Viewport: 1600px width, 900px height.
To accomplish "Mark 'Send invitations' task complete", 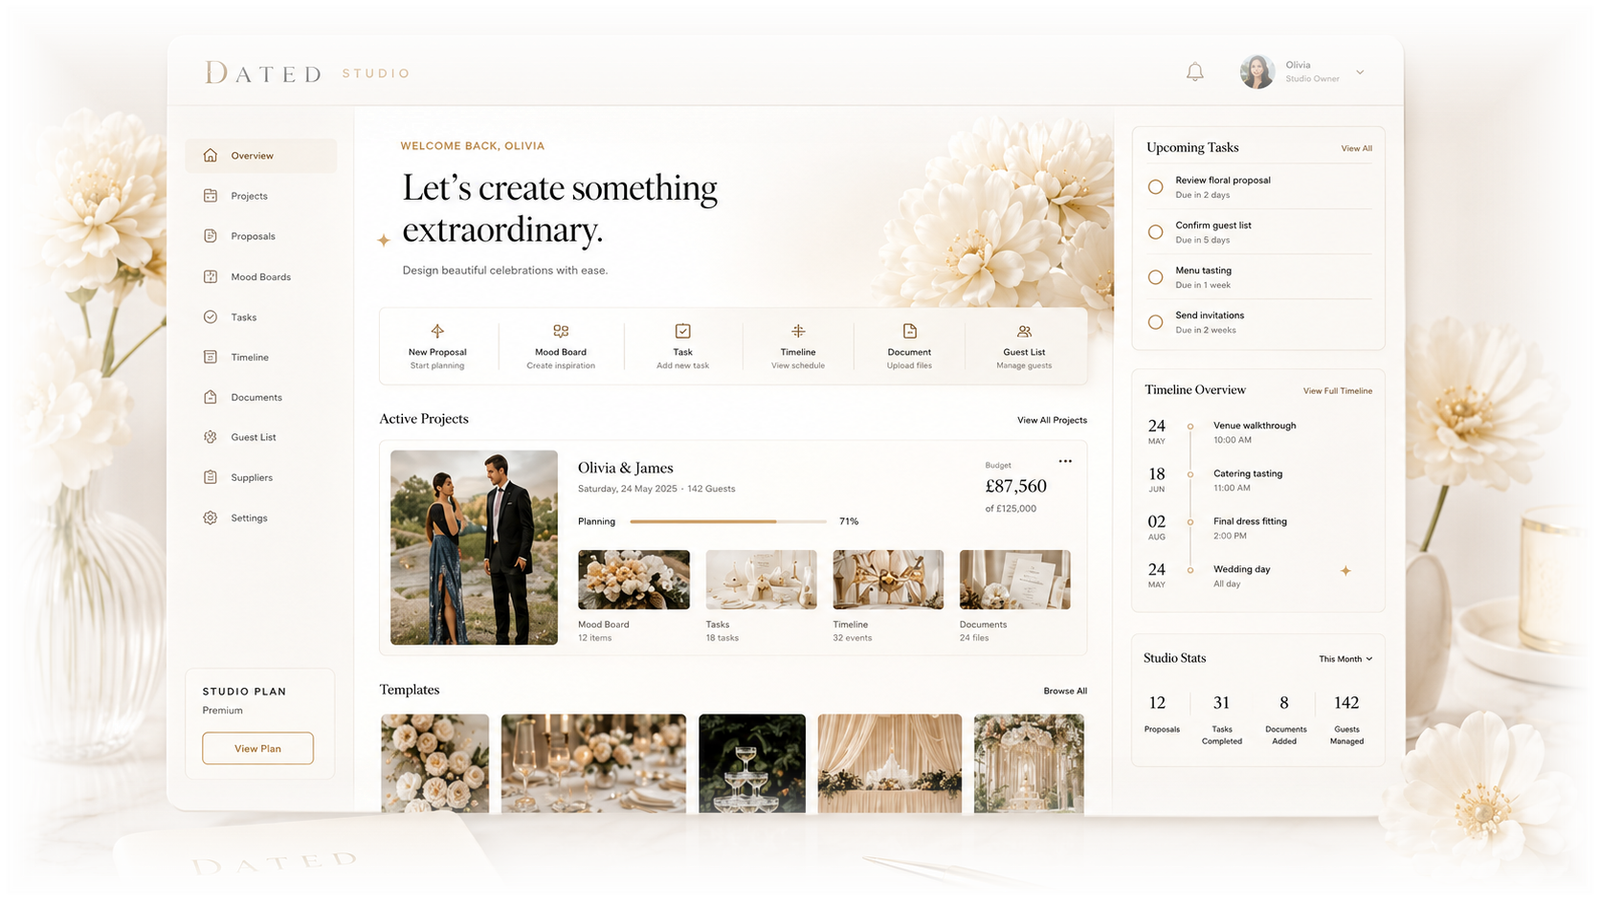I will point(1155,322).
